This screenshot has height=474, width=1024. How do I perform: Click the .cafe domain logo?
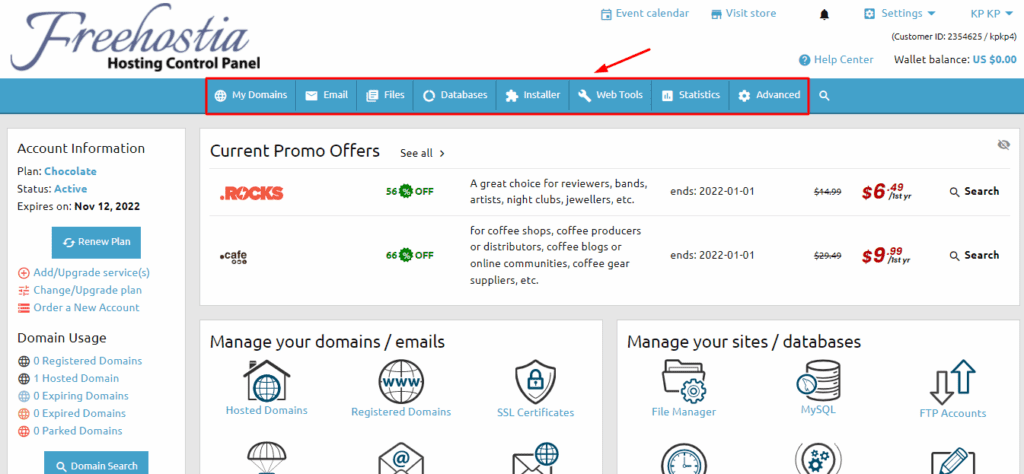(233, 256)
